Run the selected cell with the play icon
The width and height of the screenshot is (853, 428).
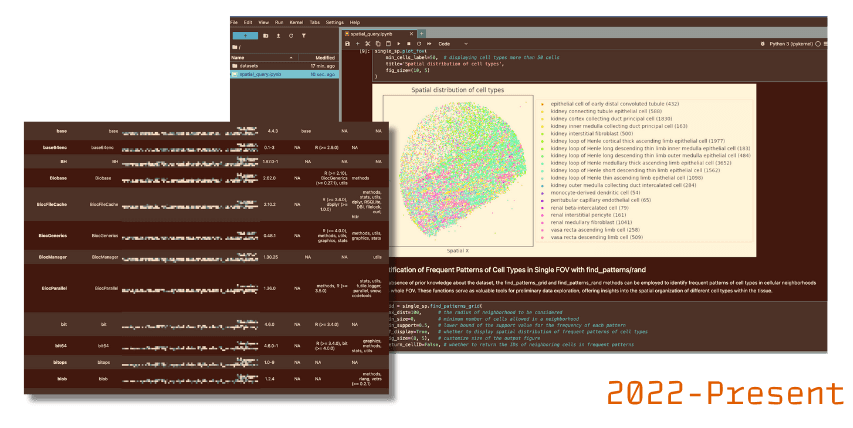pyautogui.click(x=399, y=44)
